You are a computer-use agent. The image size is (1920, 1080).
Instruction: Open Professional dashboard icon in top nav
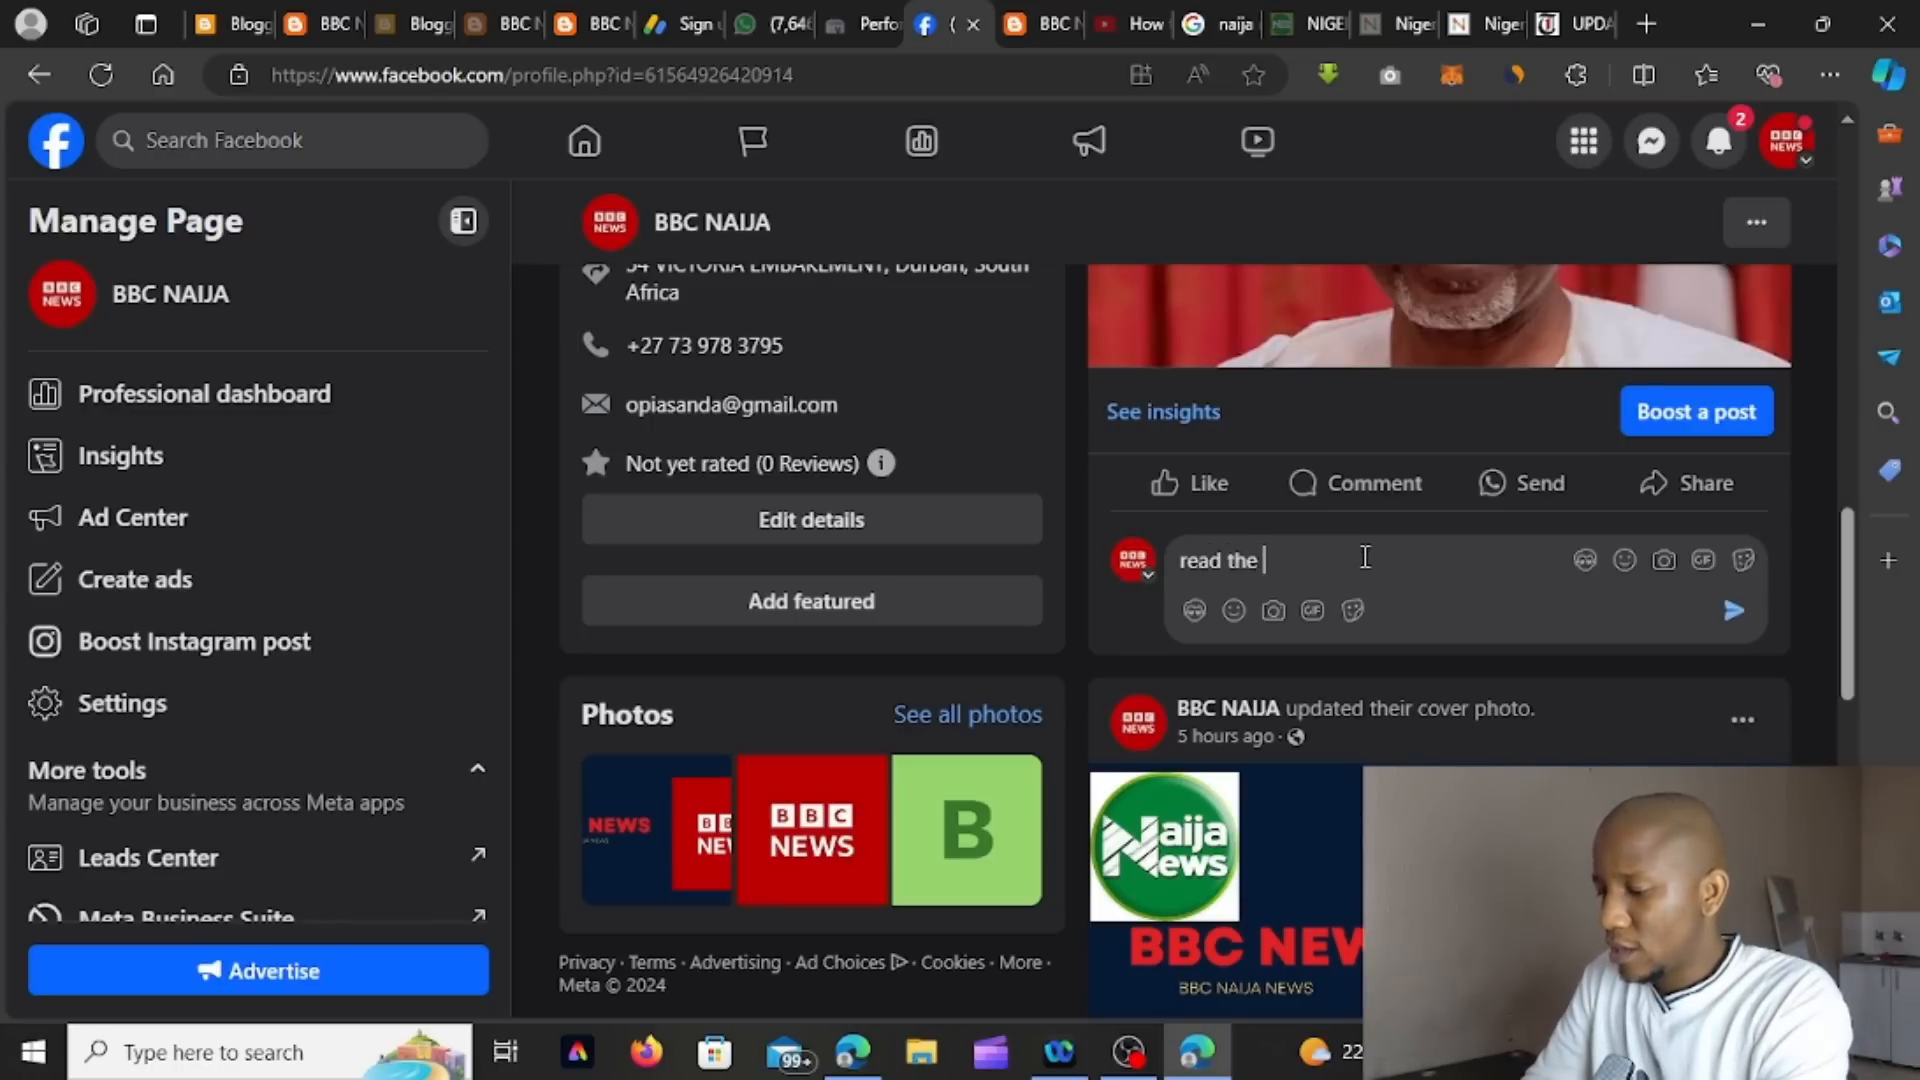921,141
